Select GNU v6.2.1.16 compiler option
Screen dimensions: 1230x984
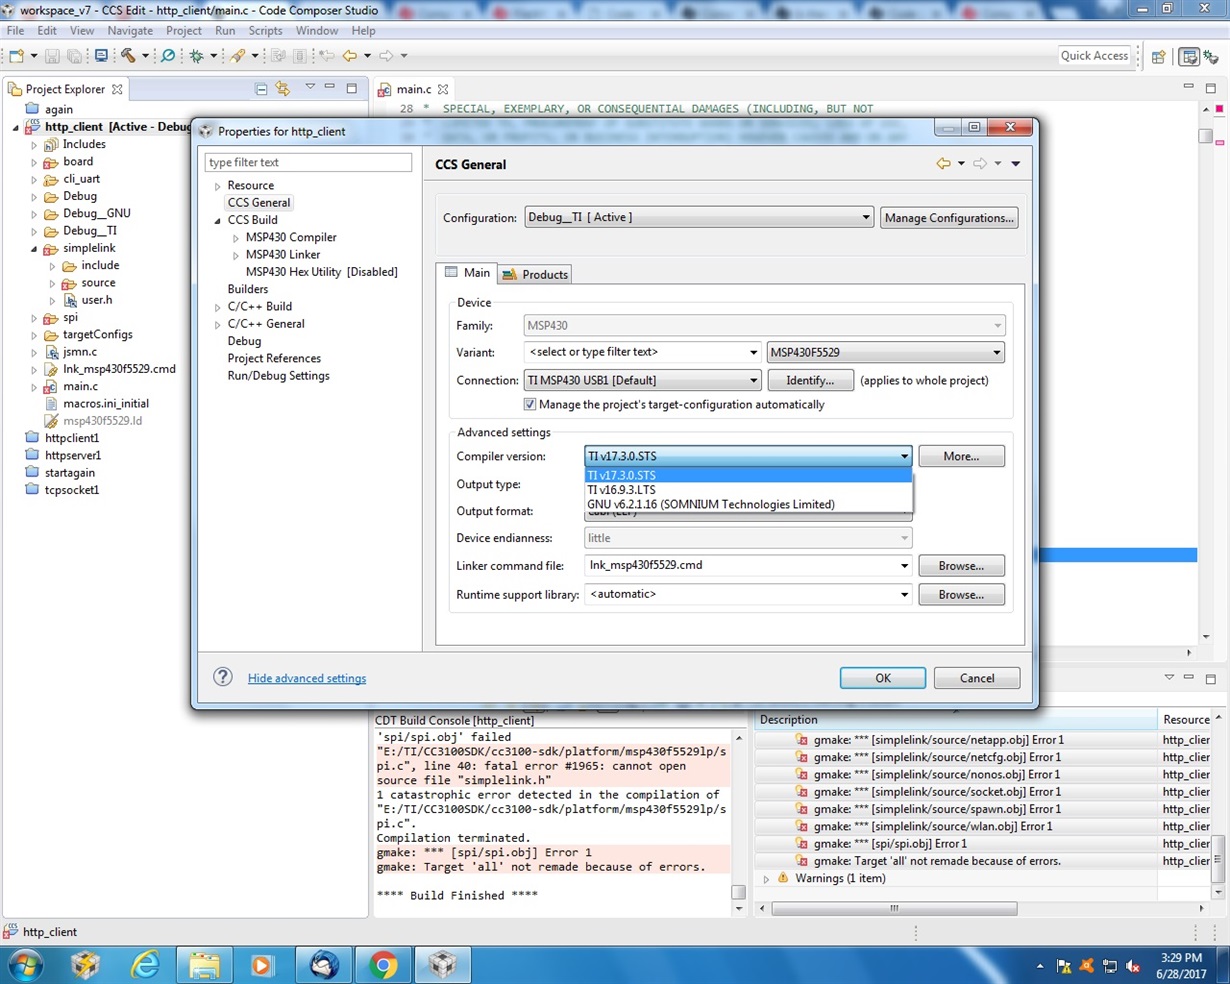(748, 504)
